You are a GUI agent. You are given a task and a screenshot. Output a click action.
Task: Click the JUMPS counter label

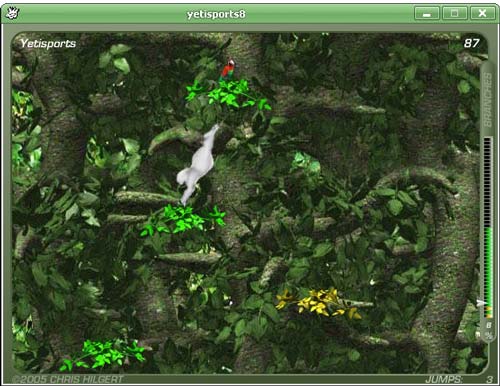pos(444,379)
